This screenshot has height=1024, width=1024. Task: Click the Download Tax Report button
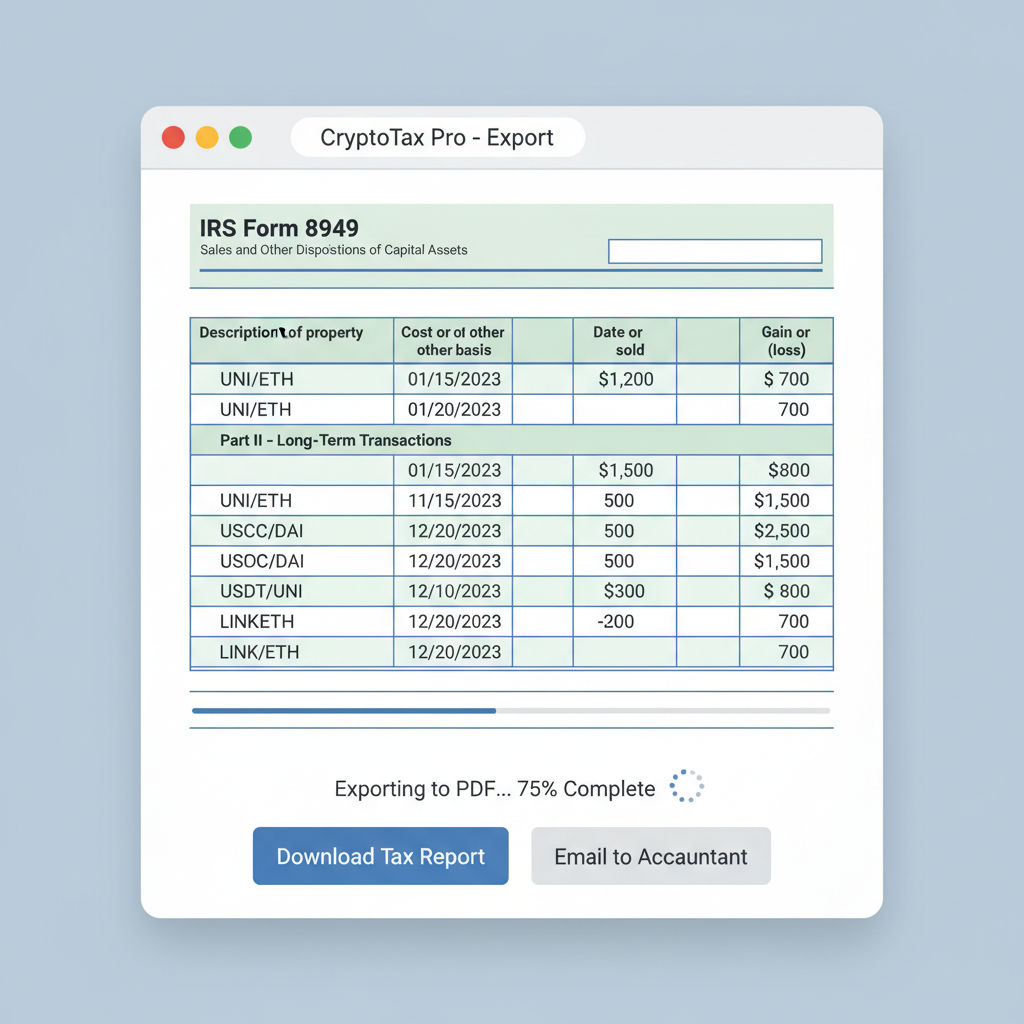(380, 855)
